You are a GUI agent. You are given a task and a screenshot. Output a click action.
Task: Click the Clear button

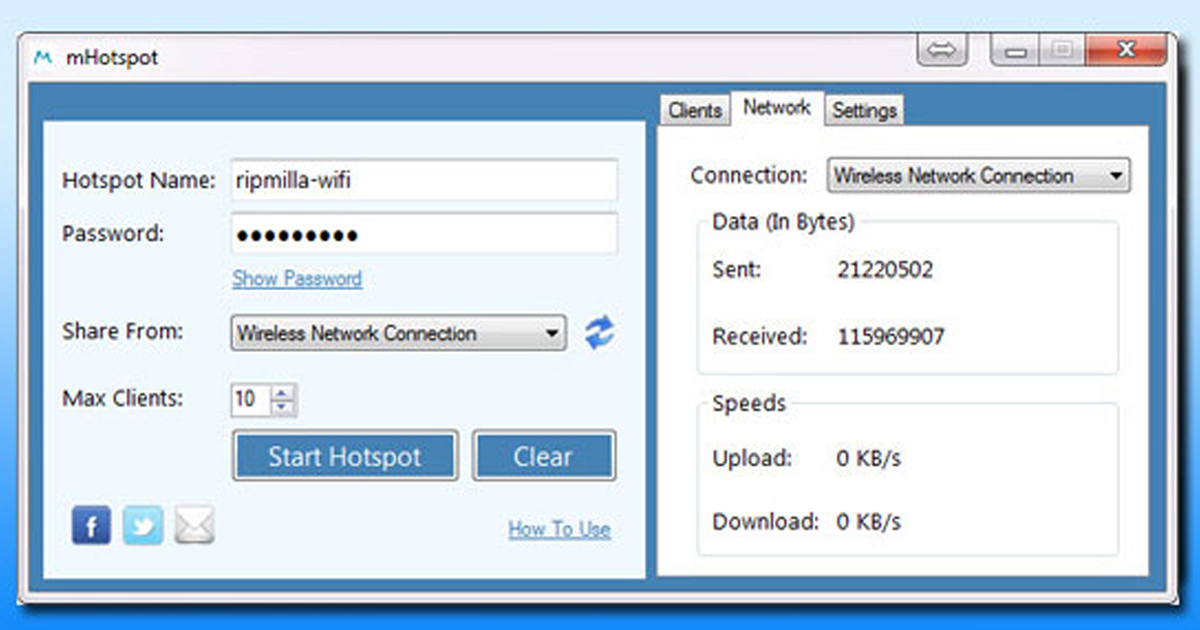click(x=544, y=456)
